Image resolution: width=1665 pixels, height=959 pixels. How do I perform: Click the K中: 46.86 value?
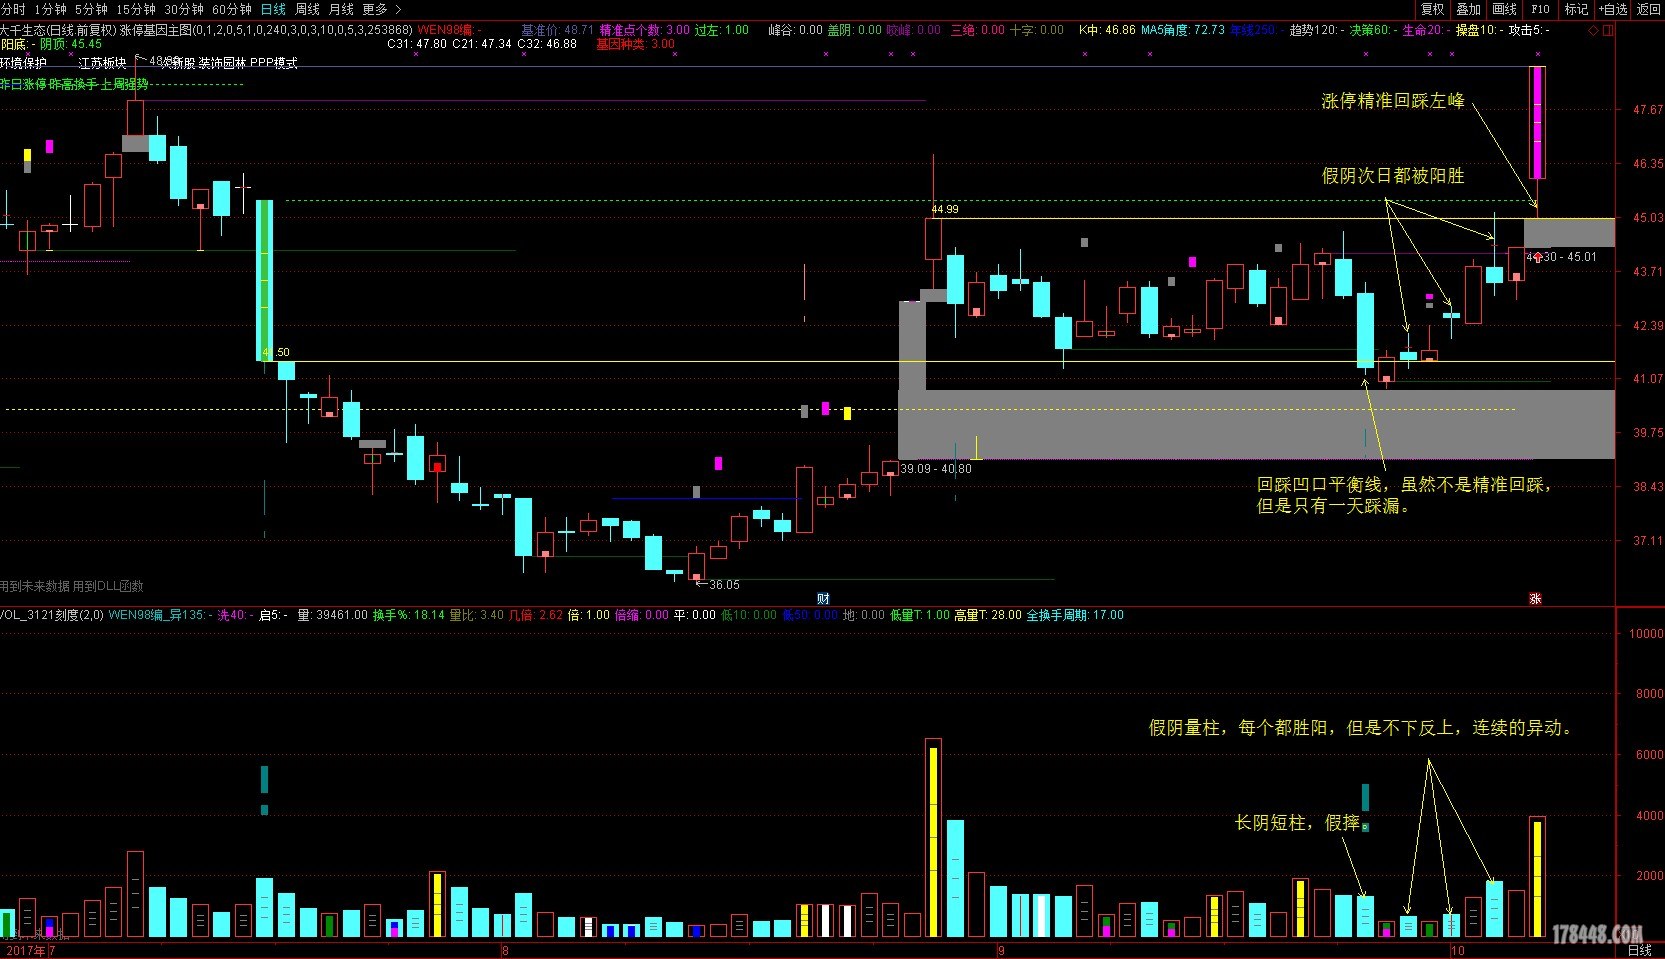(x=1107, y=30)
